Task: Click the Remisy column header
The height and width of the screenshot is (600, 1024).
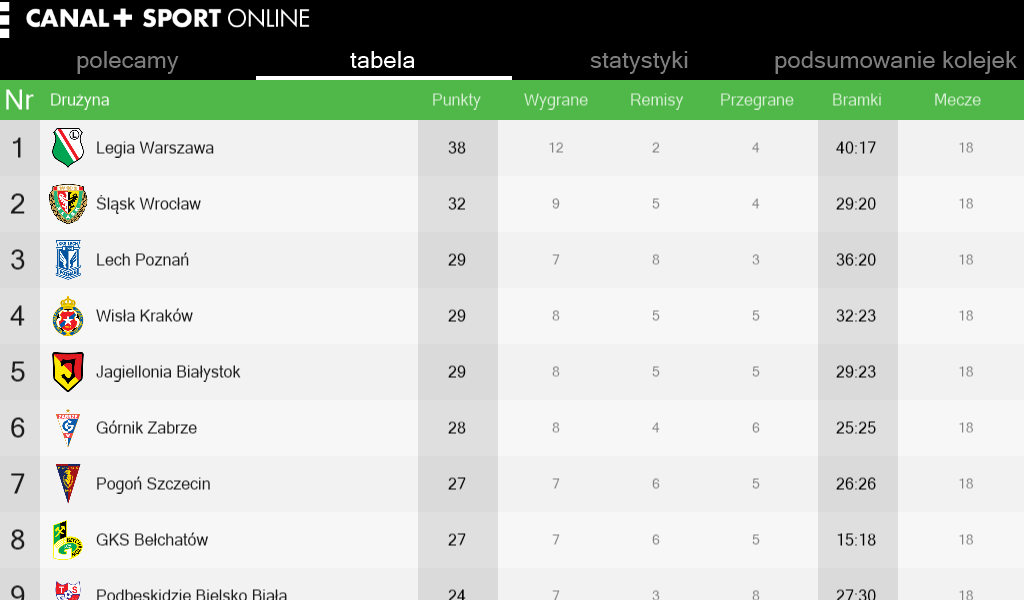Action: (656, 100)
